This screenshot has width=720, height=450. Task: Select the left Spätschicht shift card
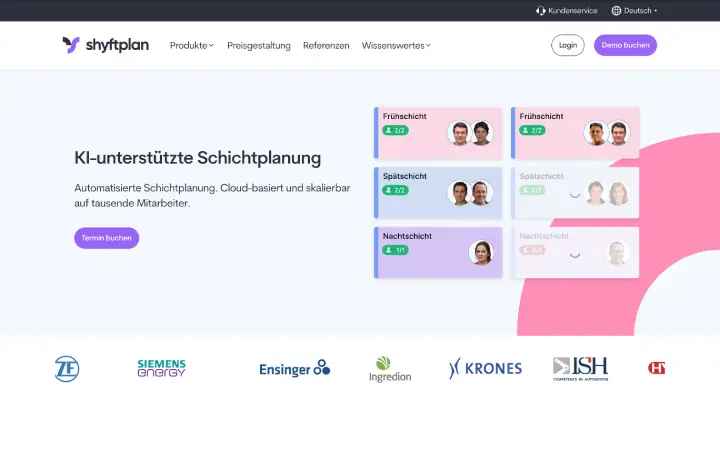click(x=439, y=193)
